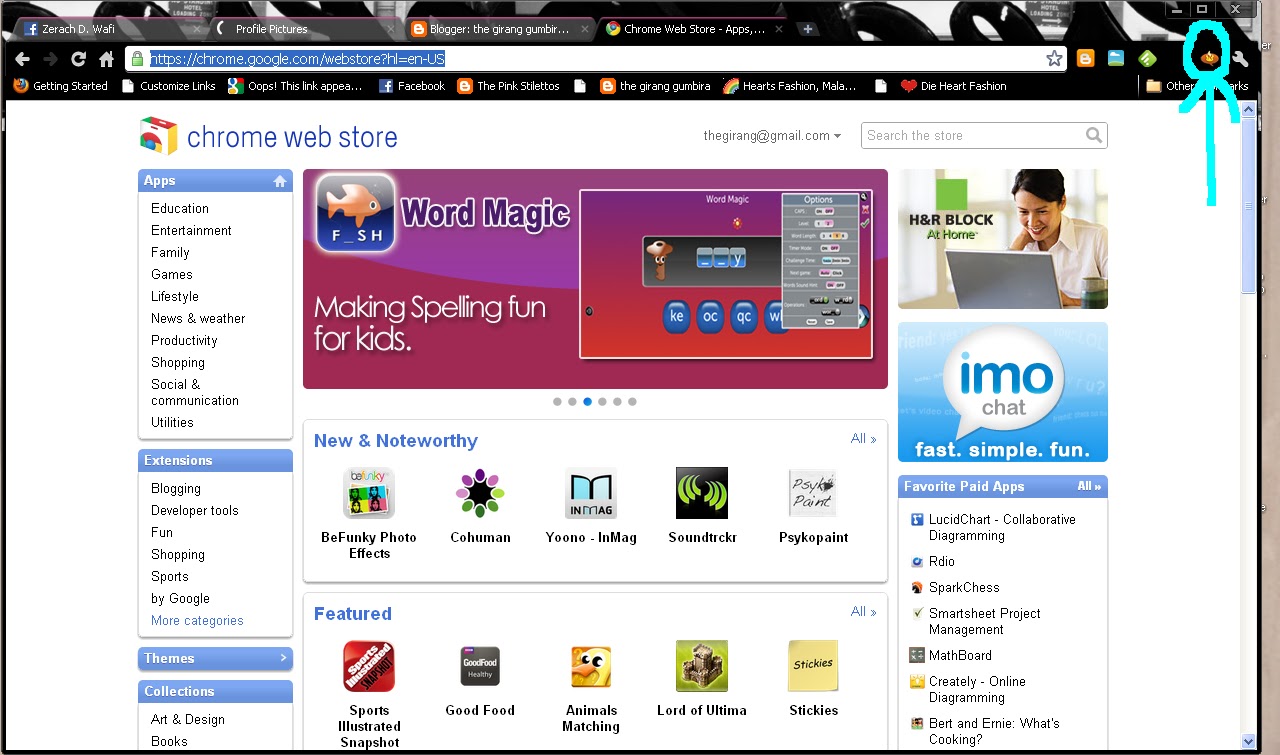View All in New & Noteworthy
Image resolution: width=1280 pixels, height=755 pixels.
coord(863,438)
